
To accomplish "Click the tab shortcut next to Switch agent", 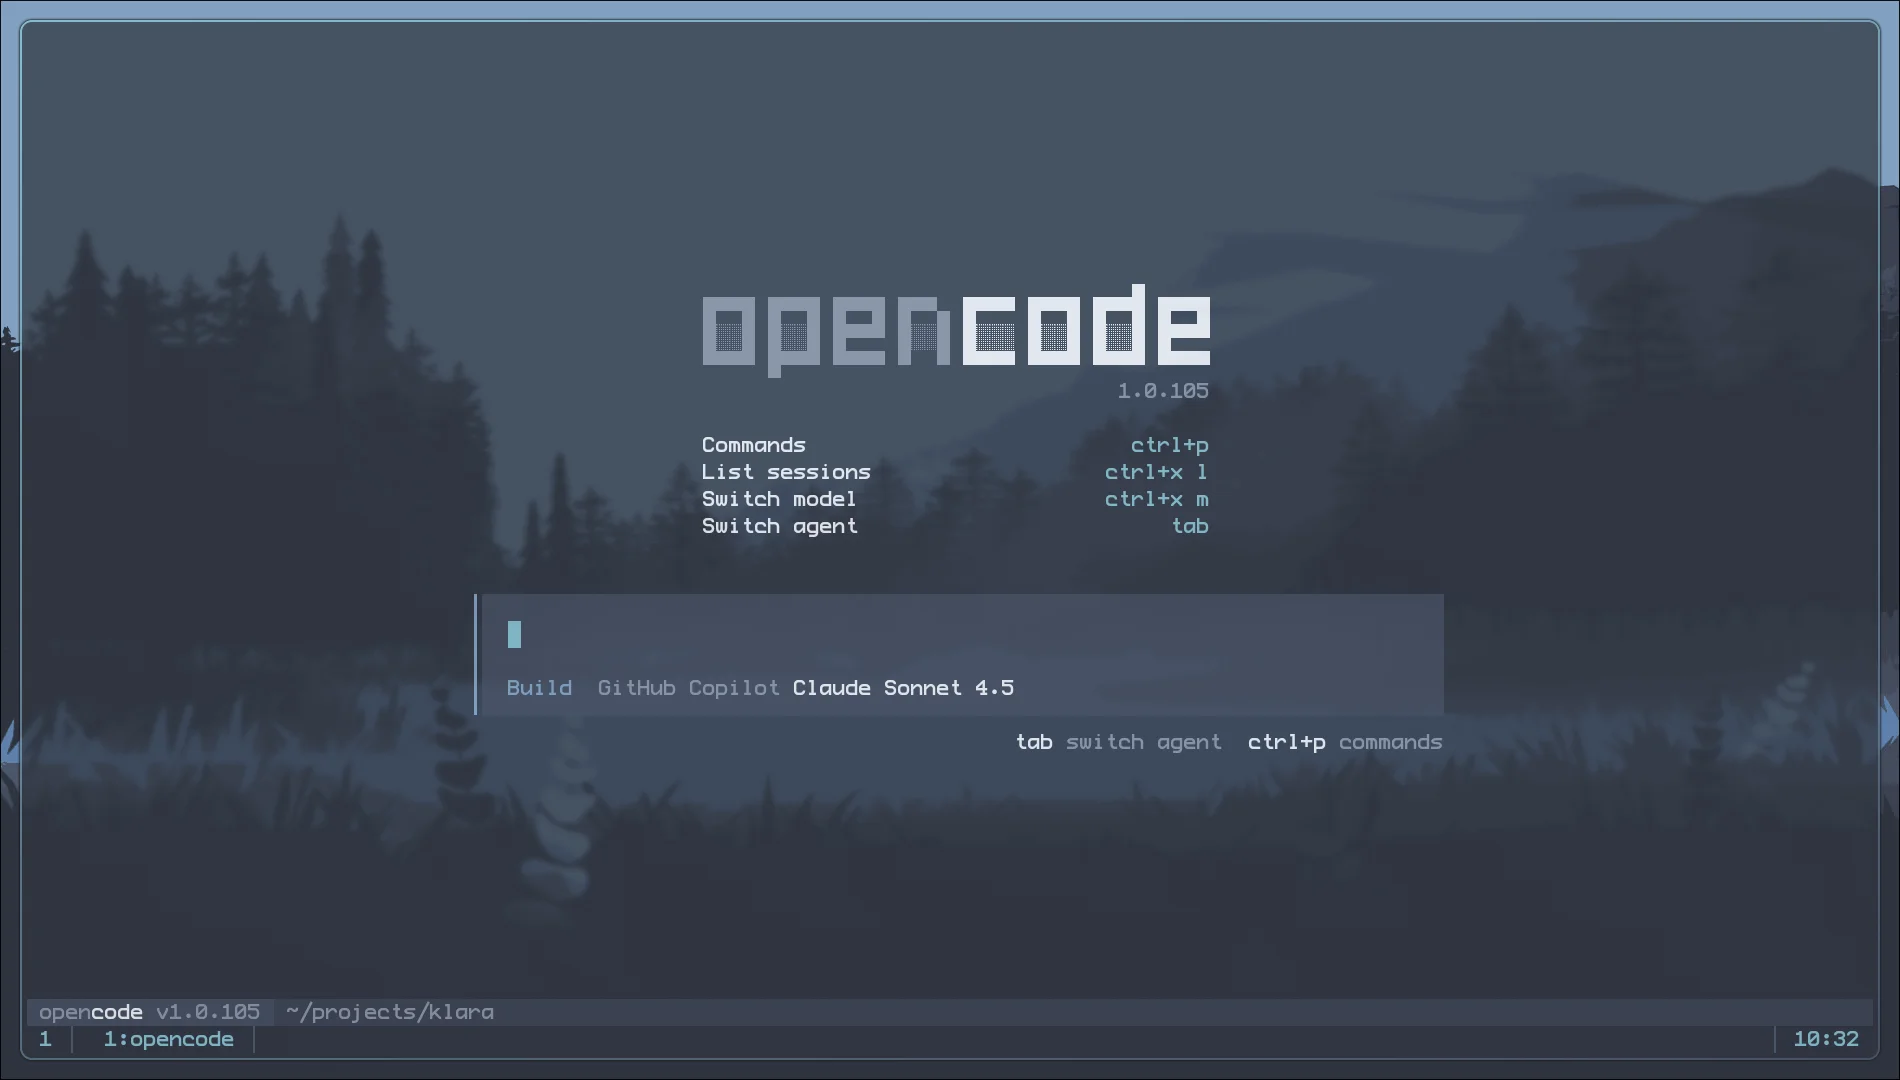I will tap(1191, 525).
